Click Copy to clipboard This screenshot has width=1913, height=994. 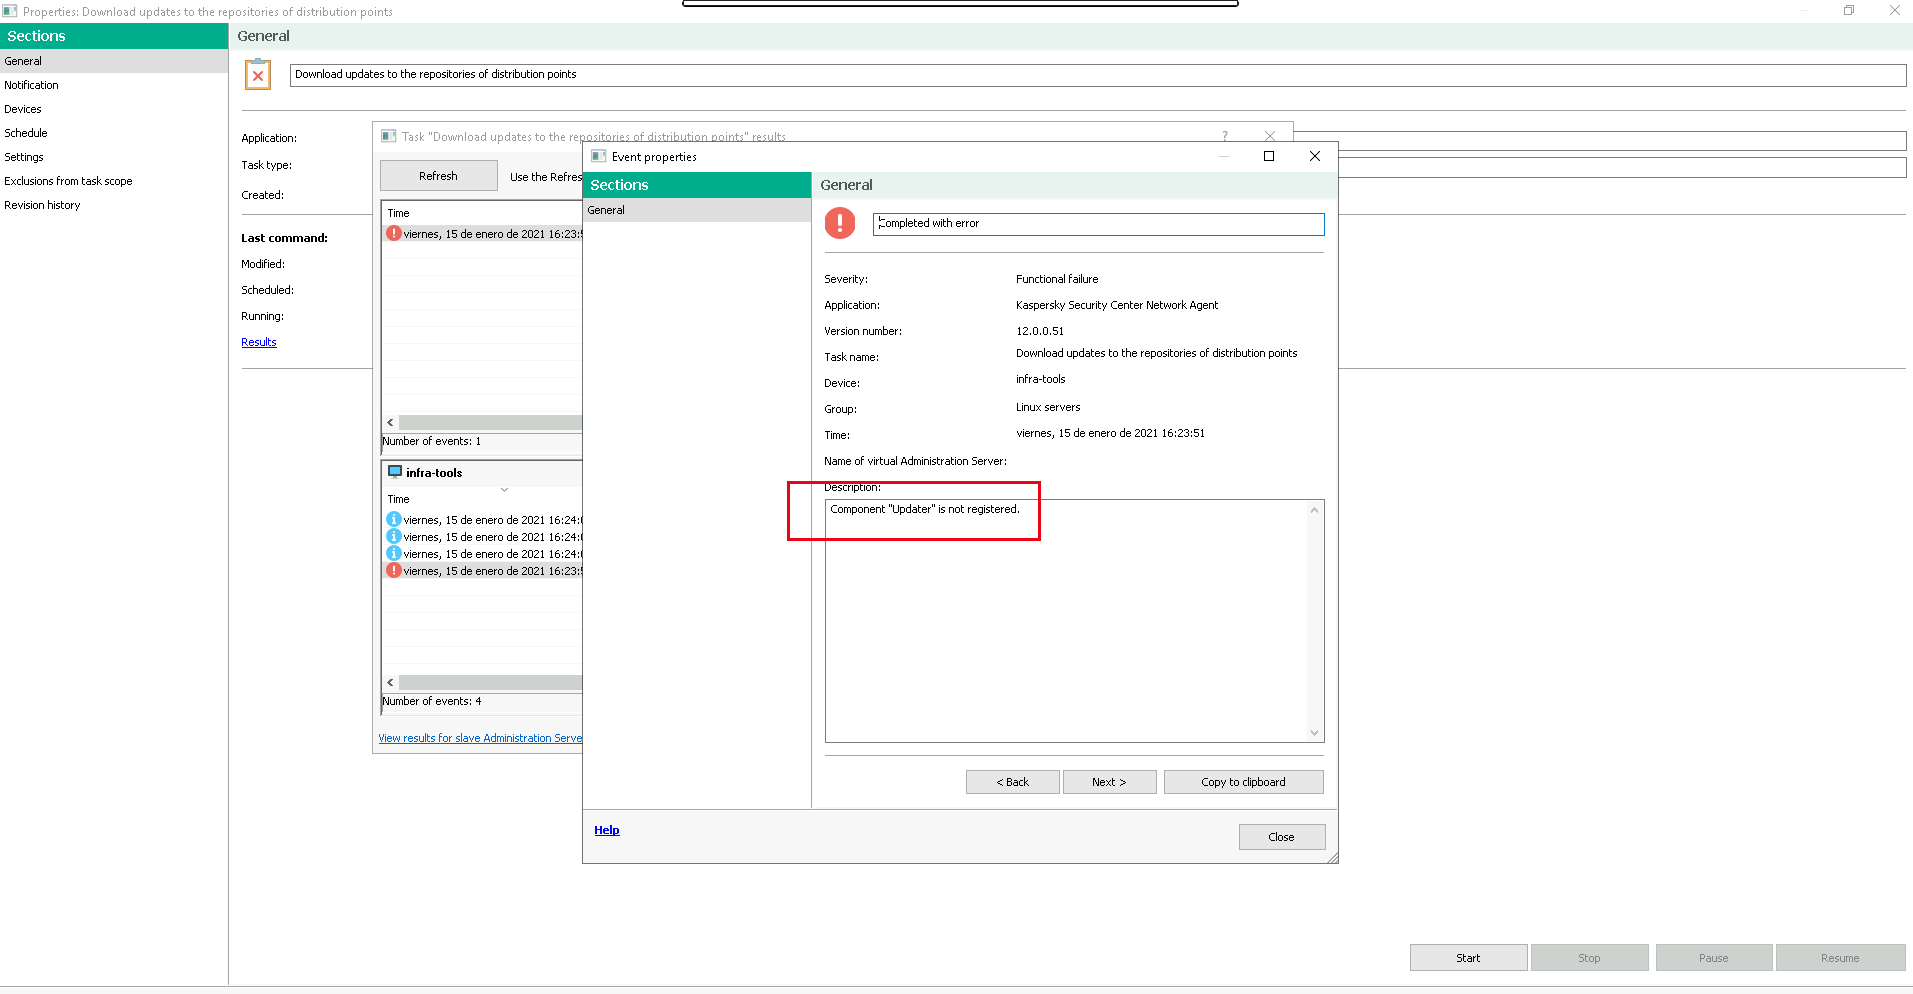1243,782
